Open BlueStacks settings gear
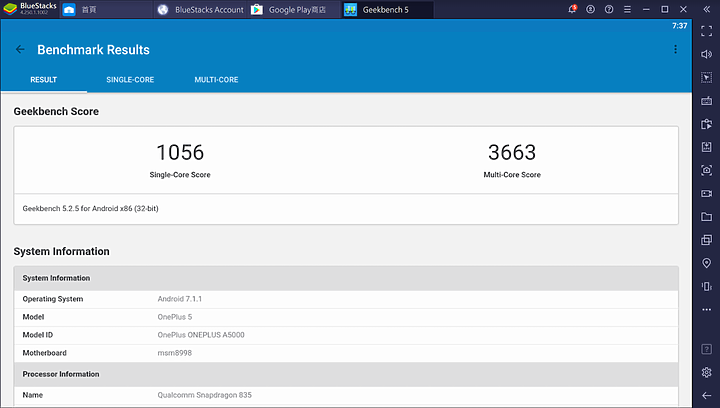The image size is (720, 408). pos(706,372)
